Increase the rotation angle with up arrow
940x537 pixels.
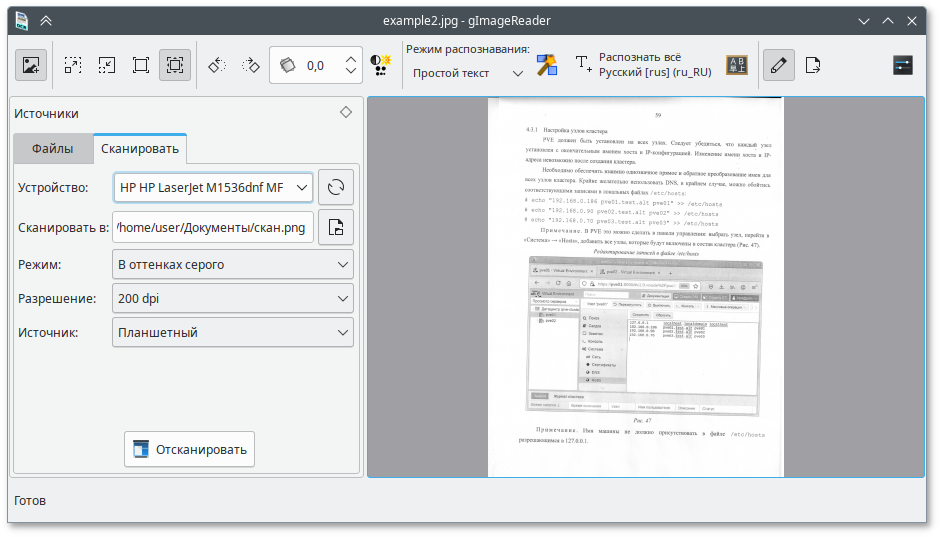point(351,59)
